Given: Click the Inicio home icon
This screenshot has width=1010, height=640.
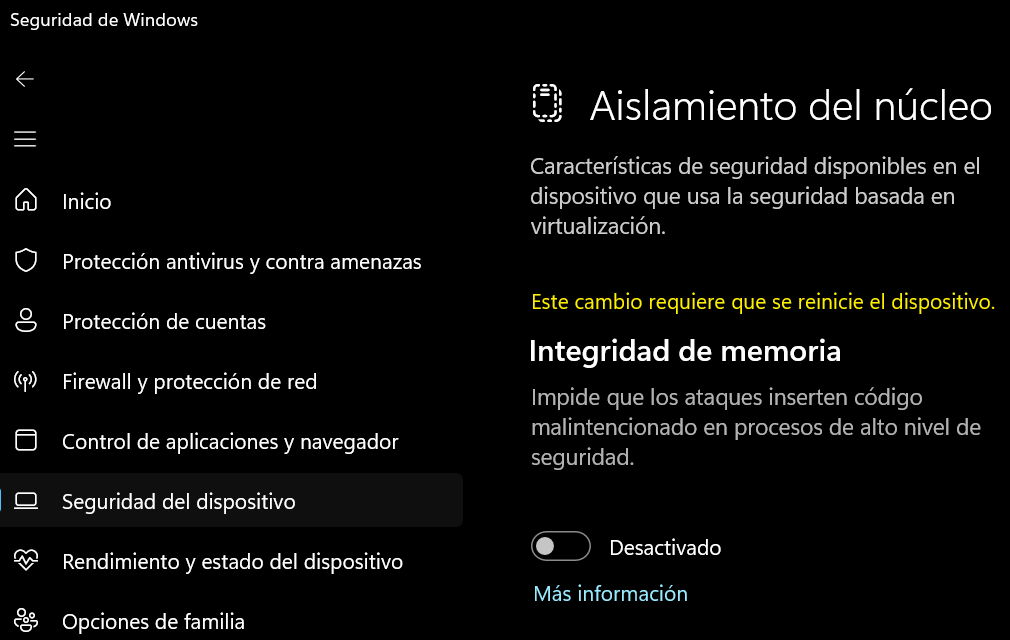Looking at the screenshot, I should click(26, 201).
